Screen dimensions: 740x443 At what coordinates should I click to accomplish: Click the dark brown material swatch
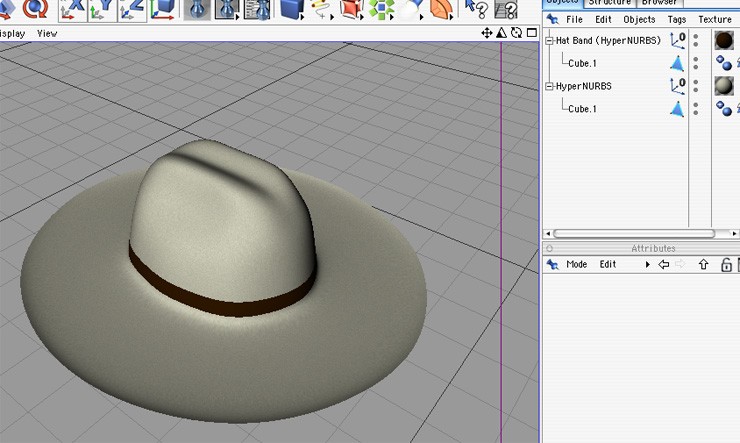tap(723, 41)
